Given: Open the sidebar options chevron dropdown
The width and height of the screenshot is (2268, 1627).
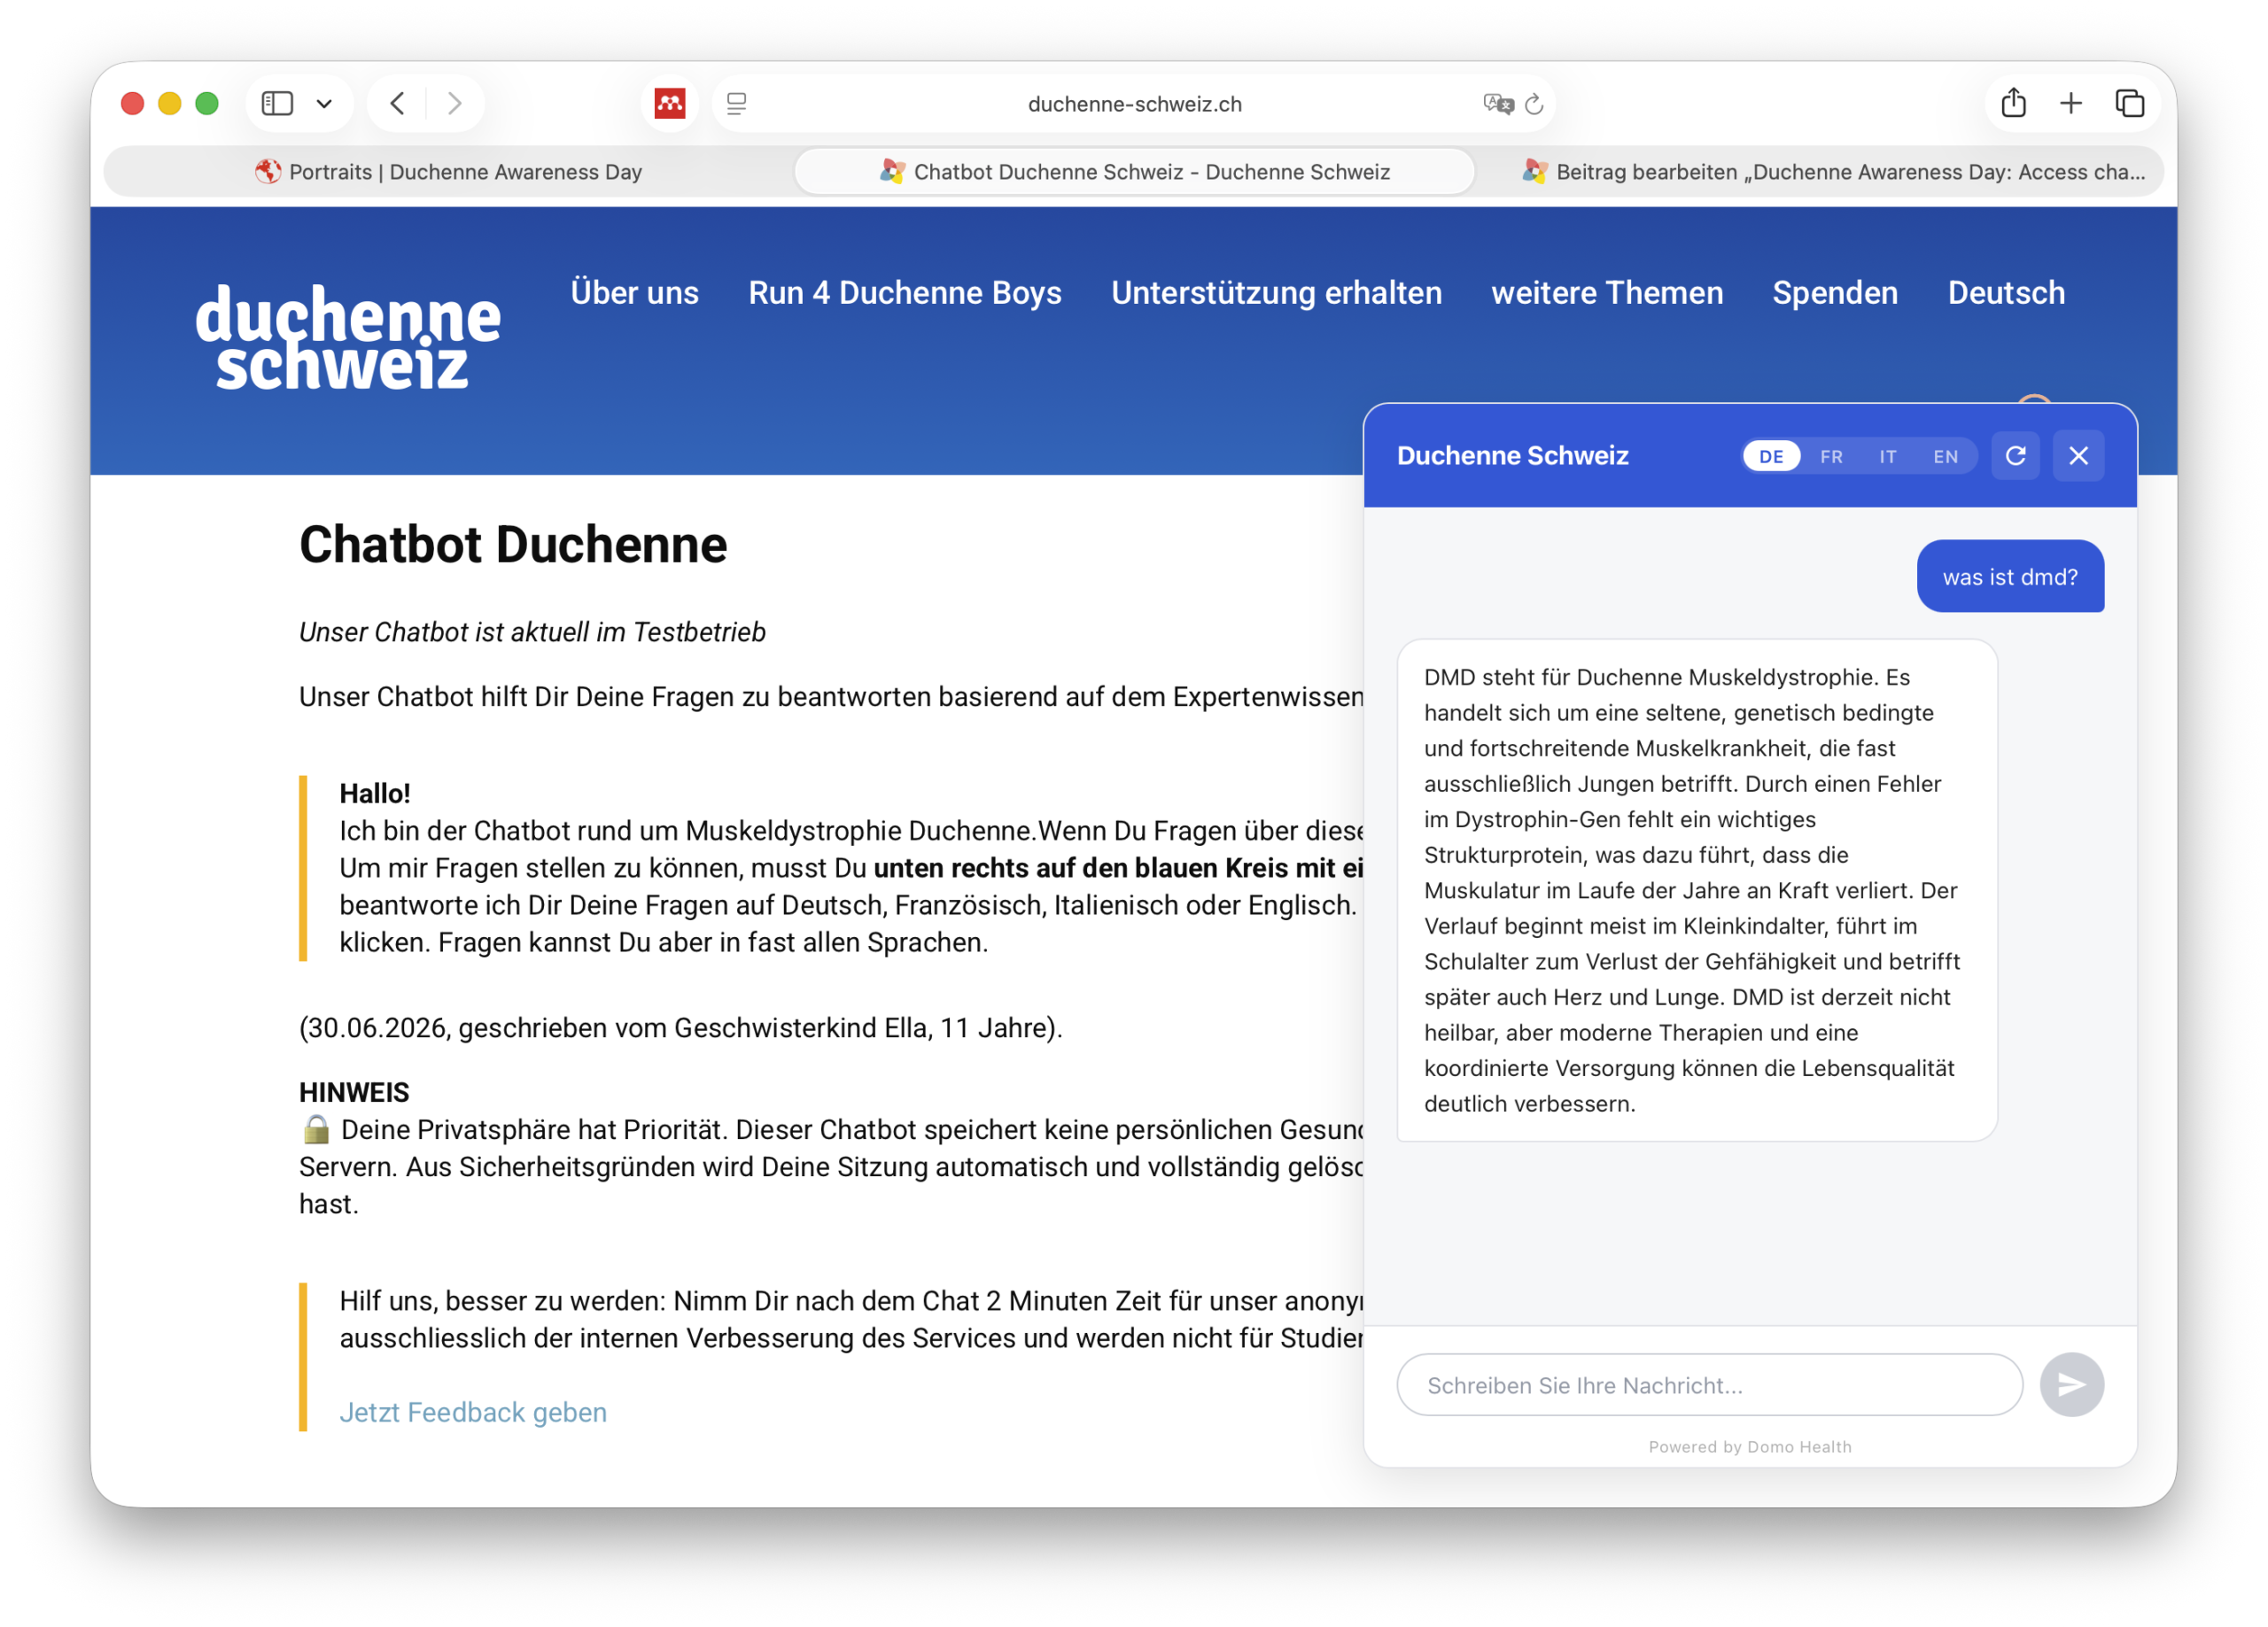Looking at the screenshot, I should pyautogui.click(x=324, y=103).
